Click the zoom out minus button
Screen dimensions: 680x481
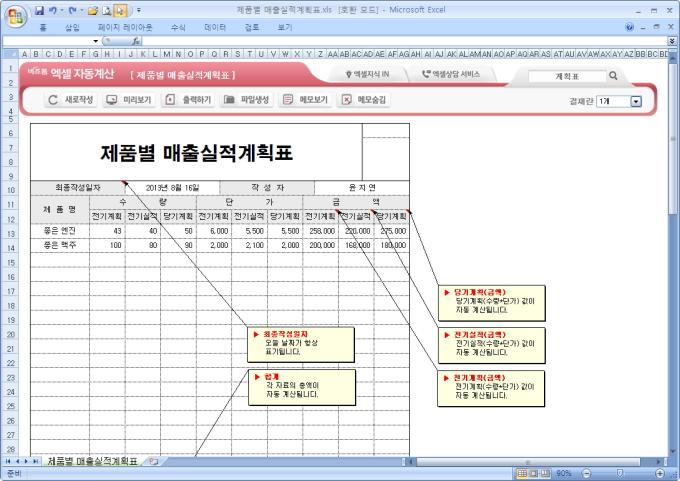coord(586,473)
